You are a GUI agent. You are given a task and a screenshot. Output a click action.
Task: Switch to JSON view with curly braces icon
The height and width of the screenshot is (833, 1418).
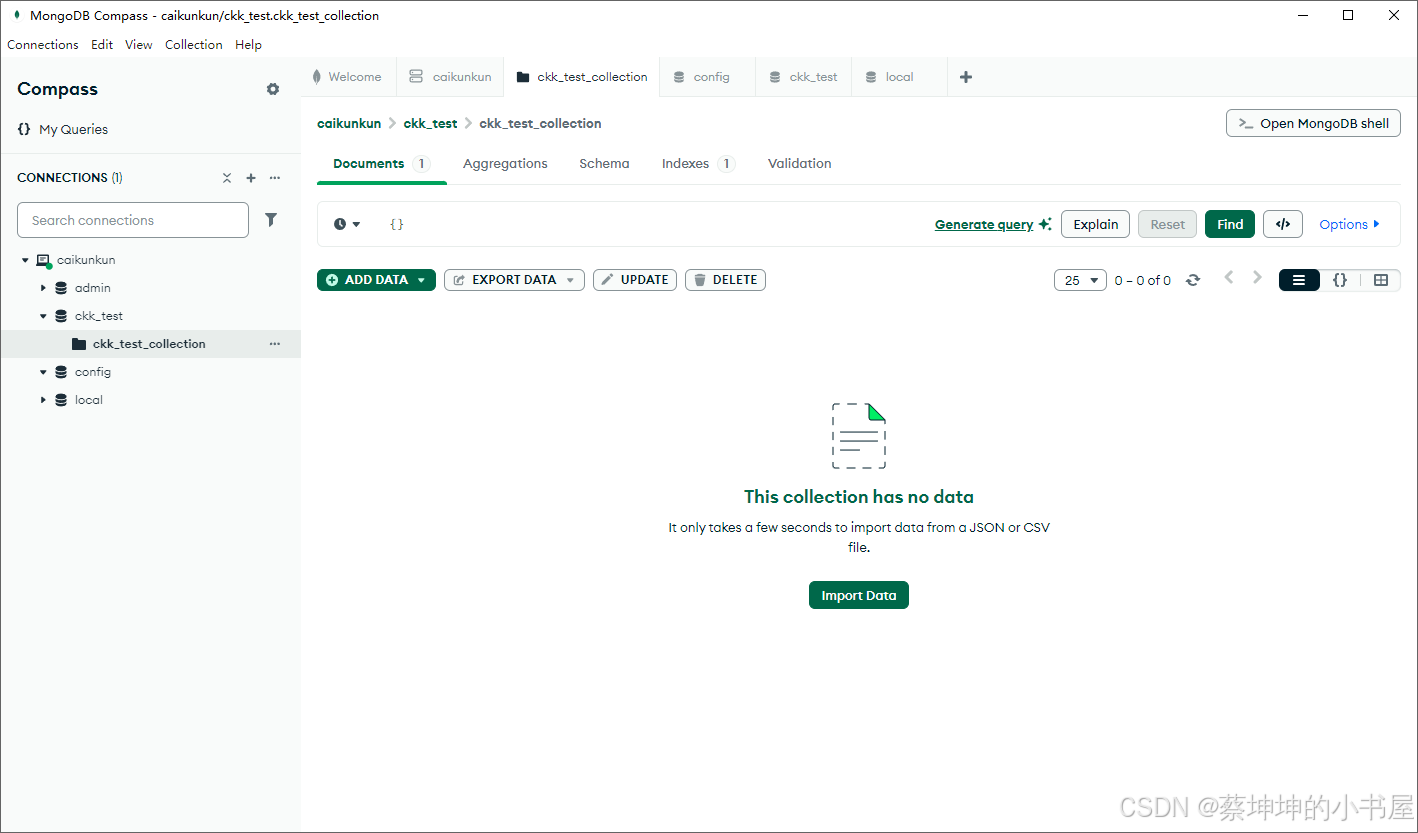[x=1340, y=280]
